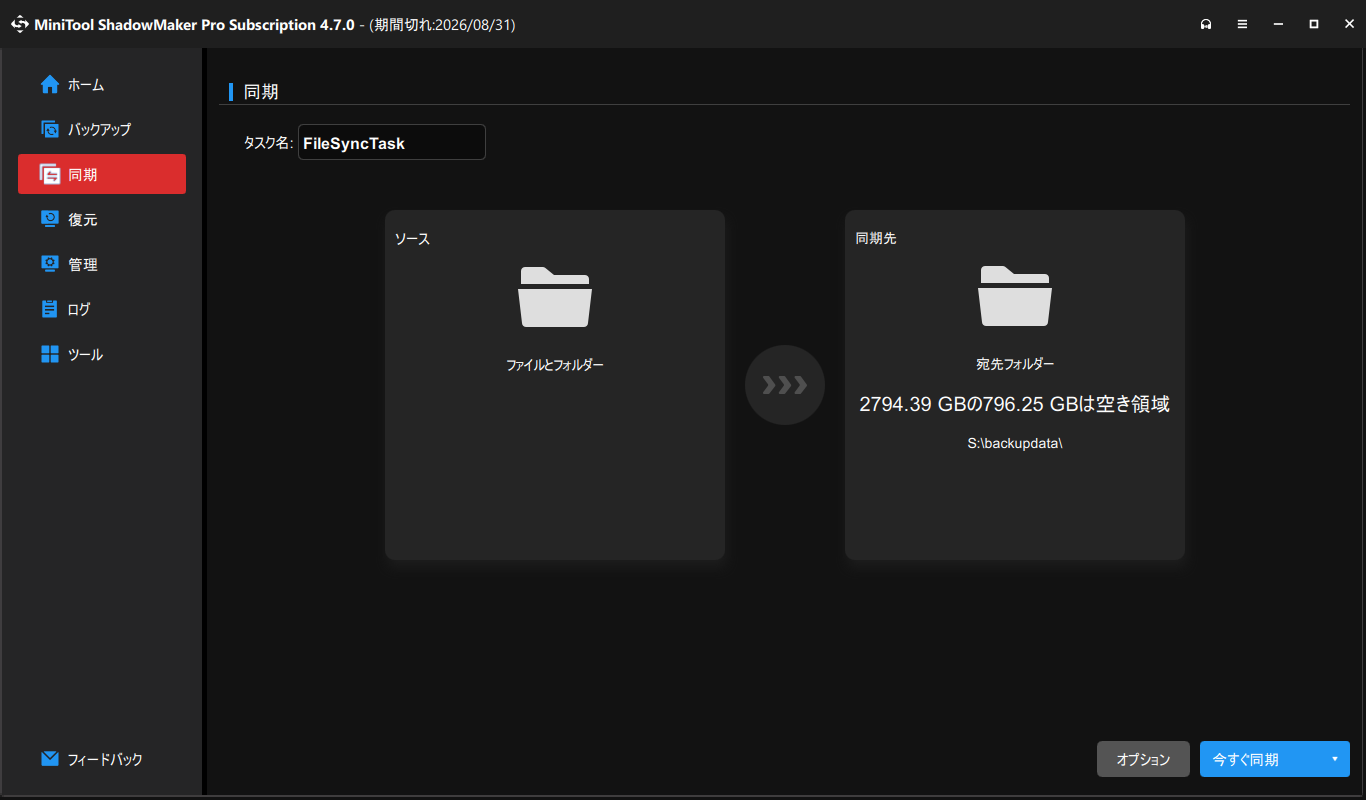Click the manage (管理) monitor icon
Screen dimensions: 1366x800
tap(50, 264)
